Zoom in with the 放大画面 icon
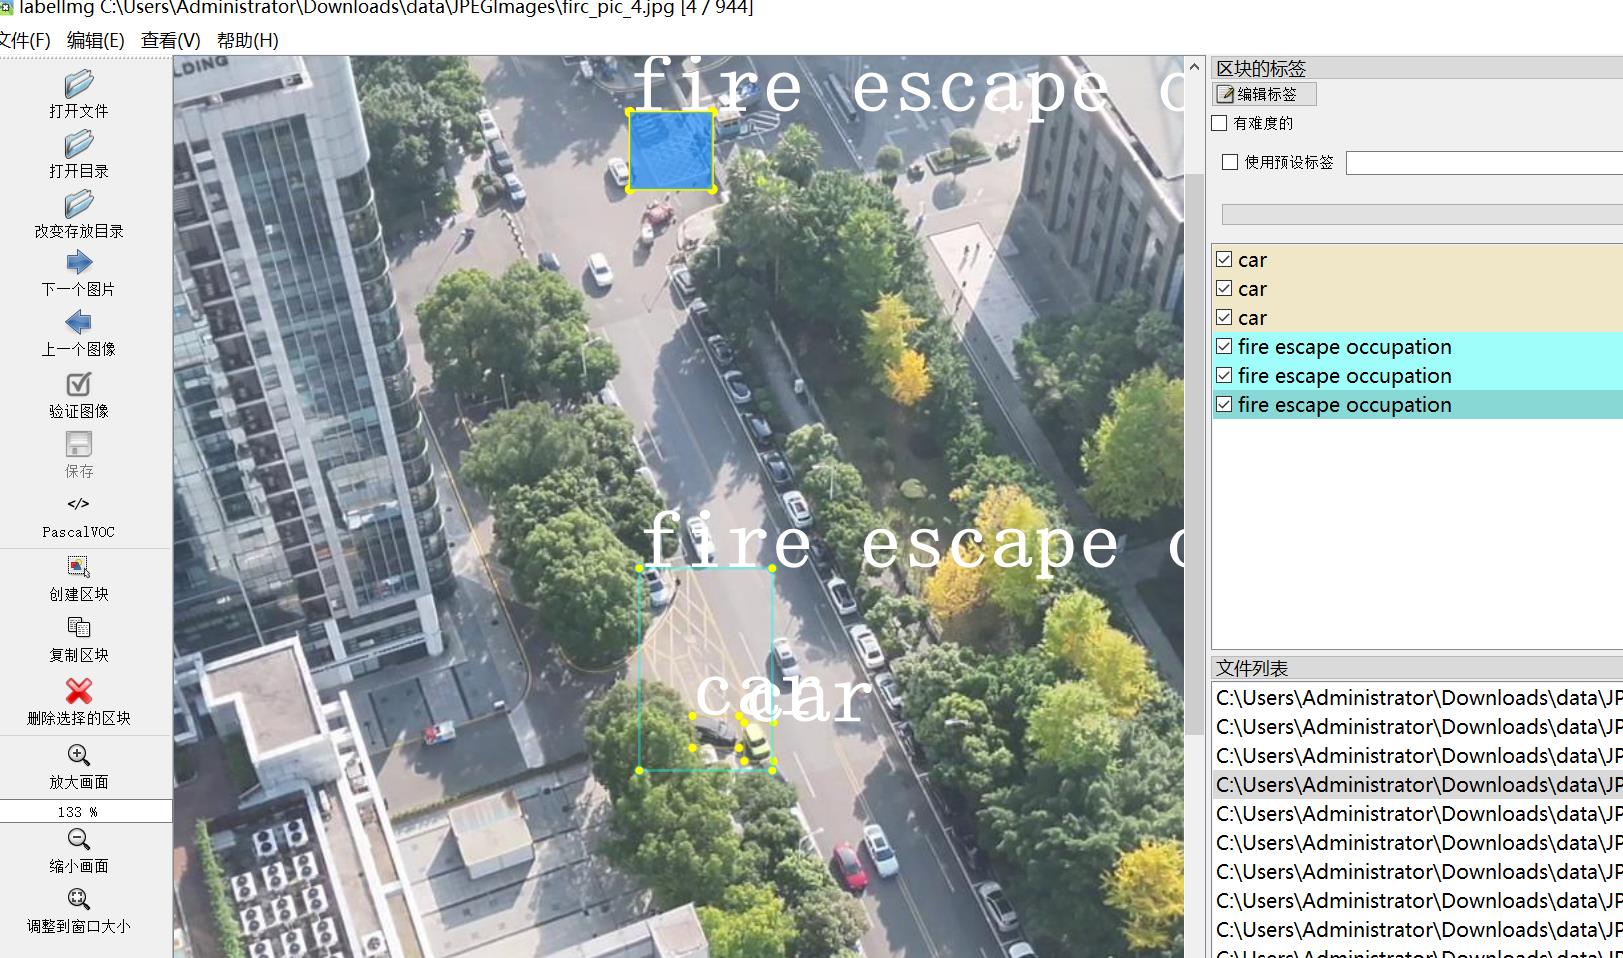 click(x=78, y=755)
